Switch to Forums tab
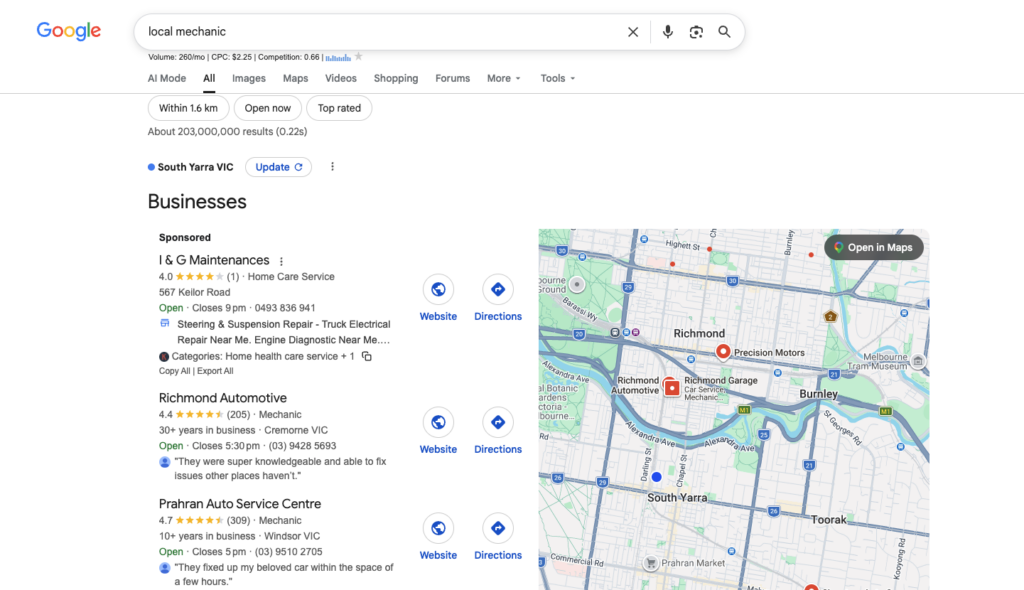Viewport: 1024px width, 590px height. (x=453, y=78)
